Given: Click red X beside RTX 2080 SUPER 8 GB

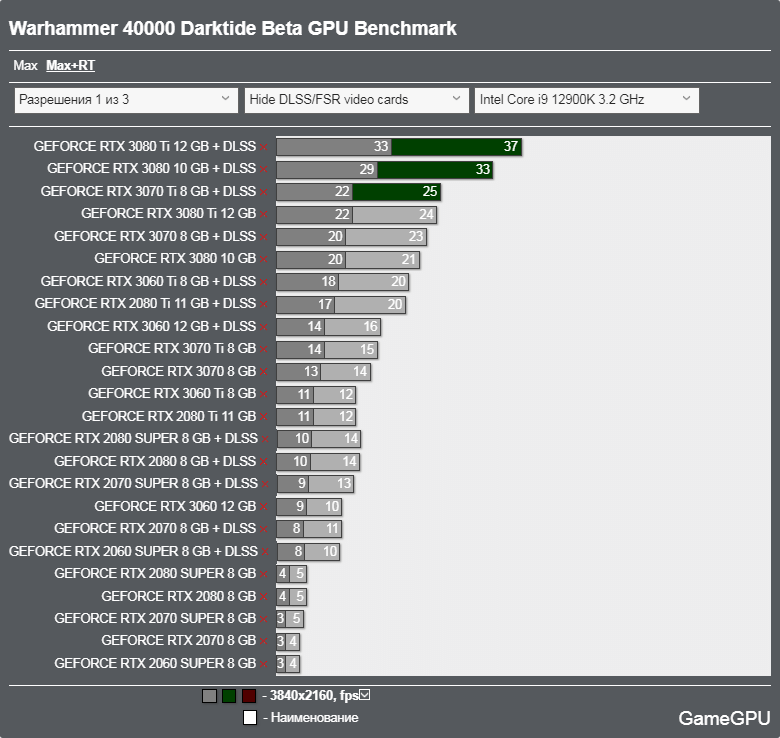Looking at the screenshot, I should pyautogui.click(x=264, y=574).
